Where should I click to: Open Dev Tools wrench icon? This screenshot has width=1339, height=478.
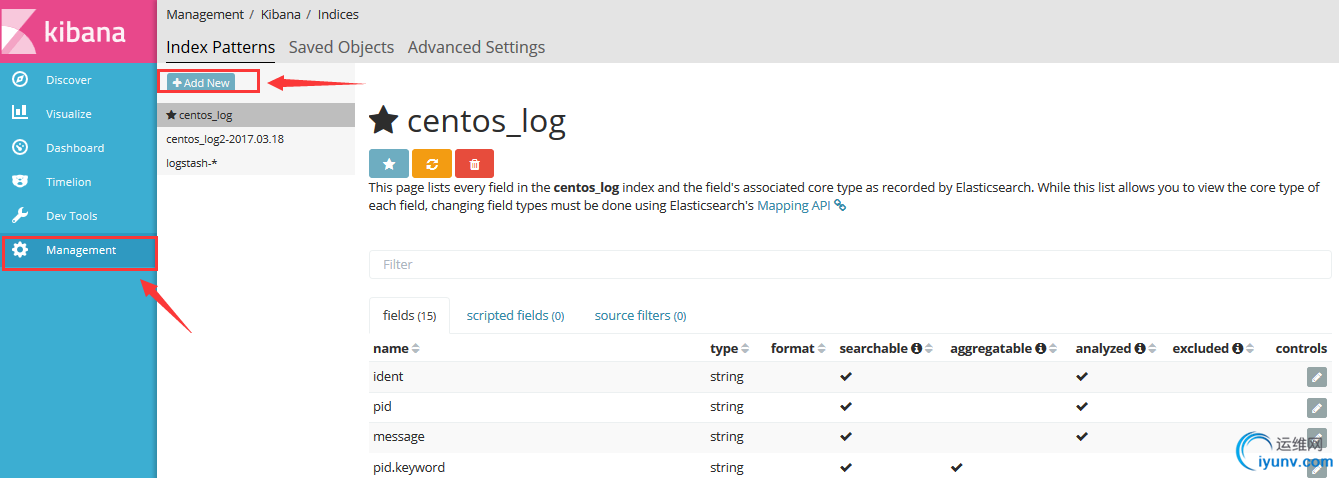click(20, 216)
